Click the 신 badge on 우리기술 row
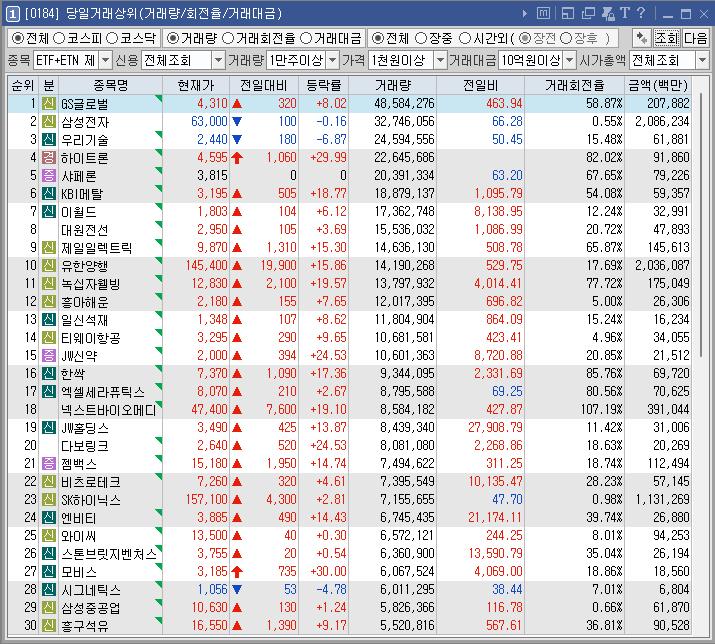Screen dimensions: 715x644 (x=49, y=140)
